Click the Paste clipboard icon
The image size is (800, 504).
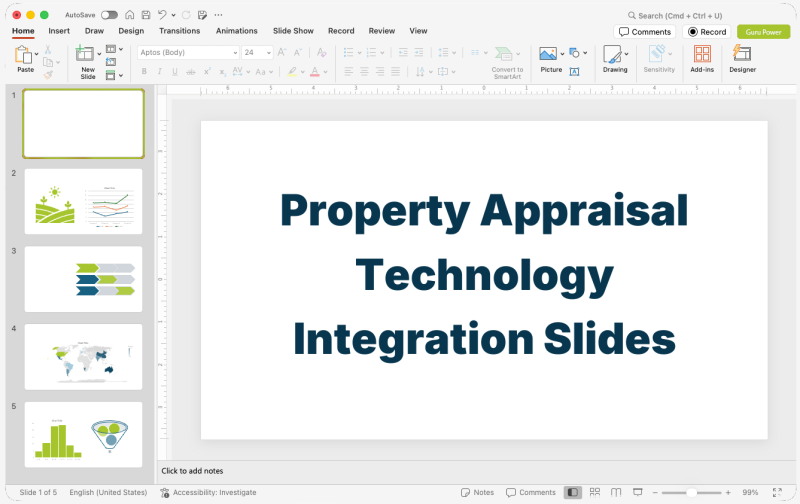pyautogui.click(x=23, y=55)
